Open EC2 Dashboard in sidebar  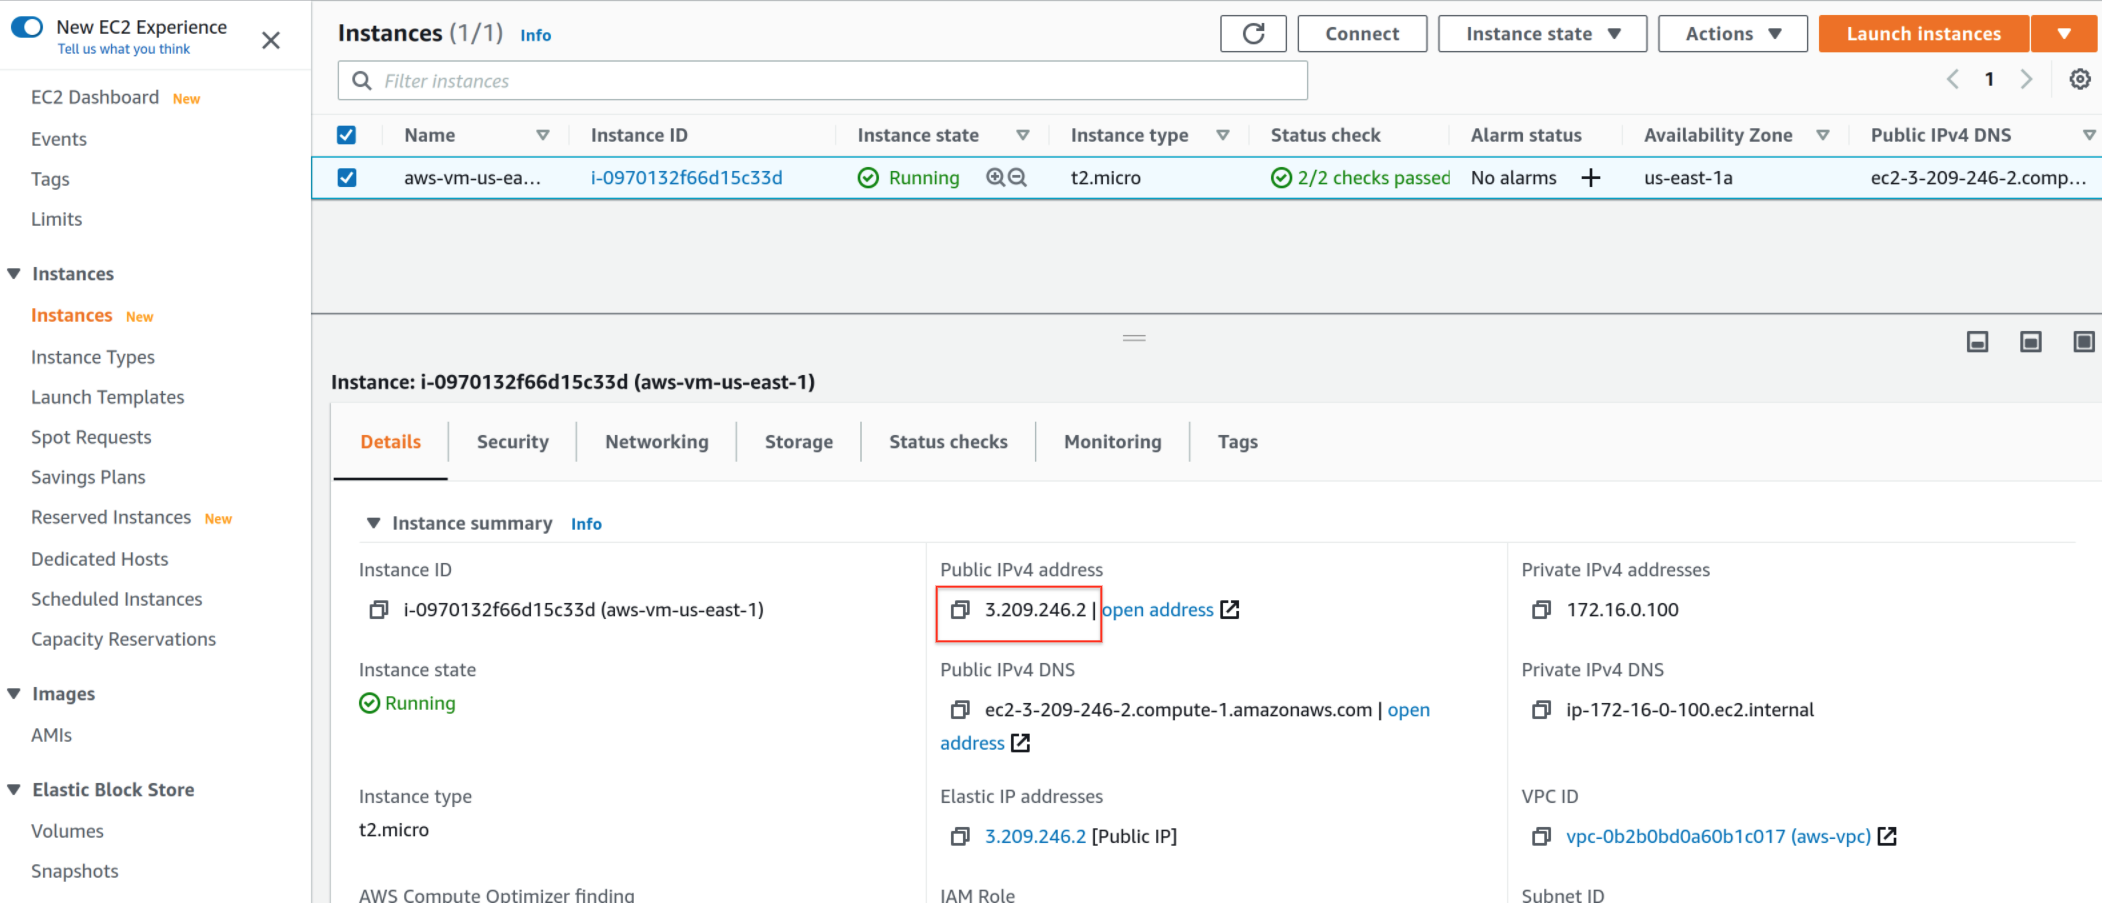95,97
